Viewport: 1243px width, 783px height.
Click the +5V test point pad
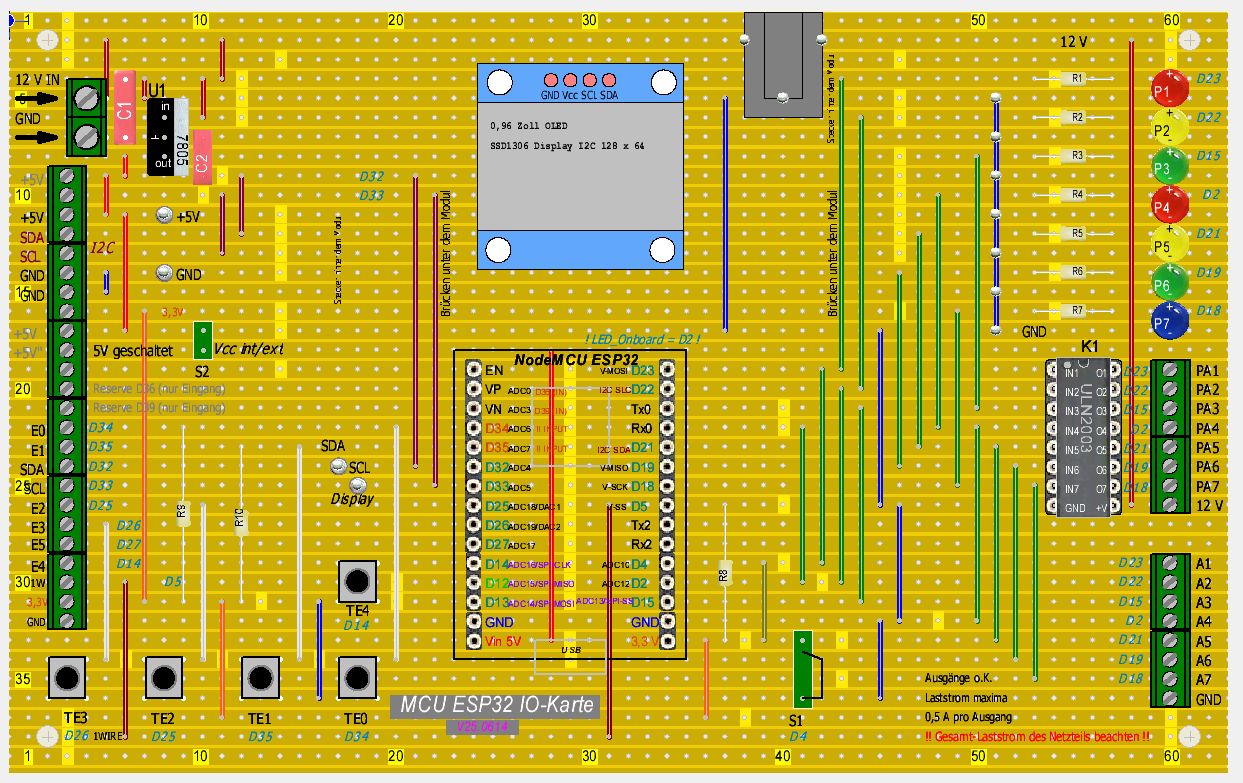coord(165,215)
